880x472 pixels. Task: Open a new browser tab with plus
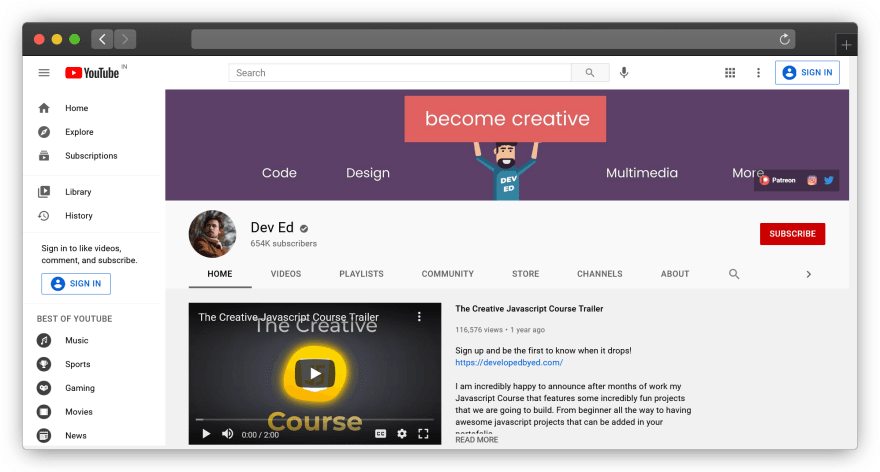pyautogui.click(x=846, y=44)
